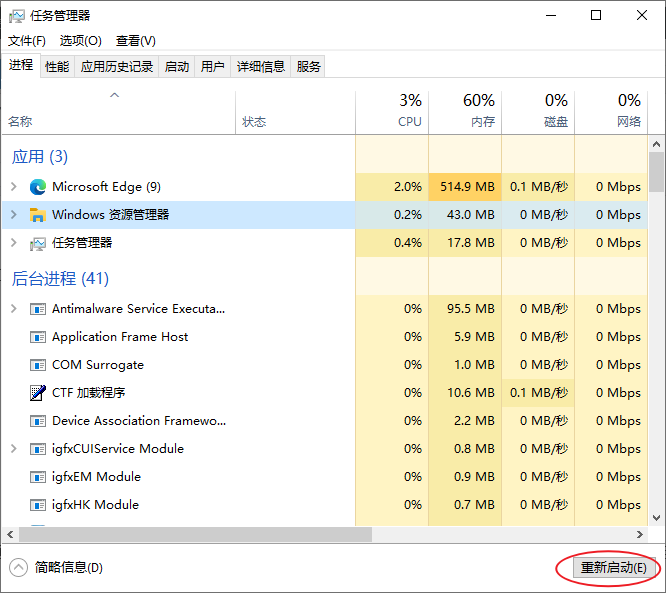The height and width of the screenshot is (593, 666).
Task: Open the 文件(F) menu
Action: coord(27,41)
